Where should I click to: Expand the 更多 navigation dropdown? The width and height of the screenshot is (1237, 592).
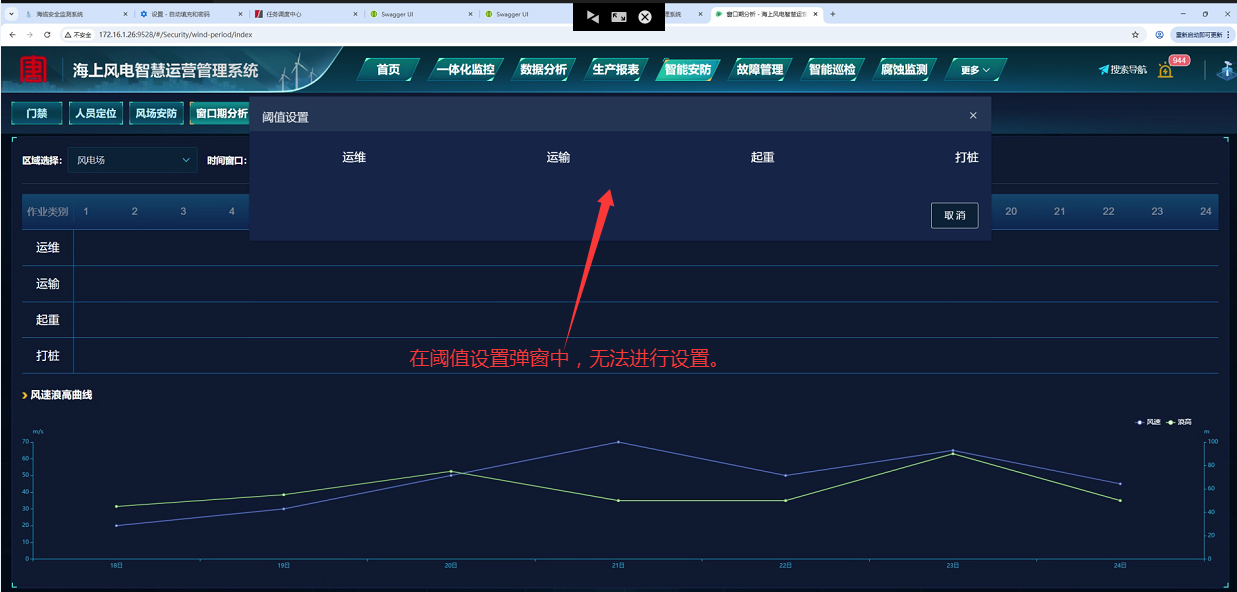[975, 70]
